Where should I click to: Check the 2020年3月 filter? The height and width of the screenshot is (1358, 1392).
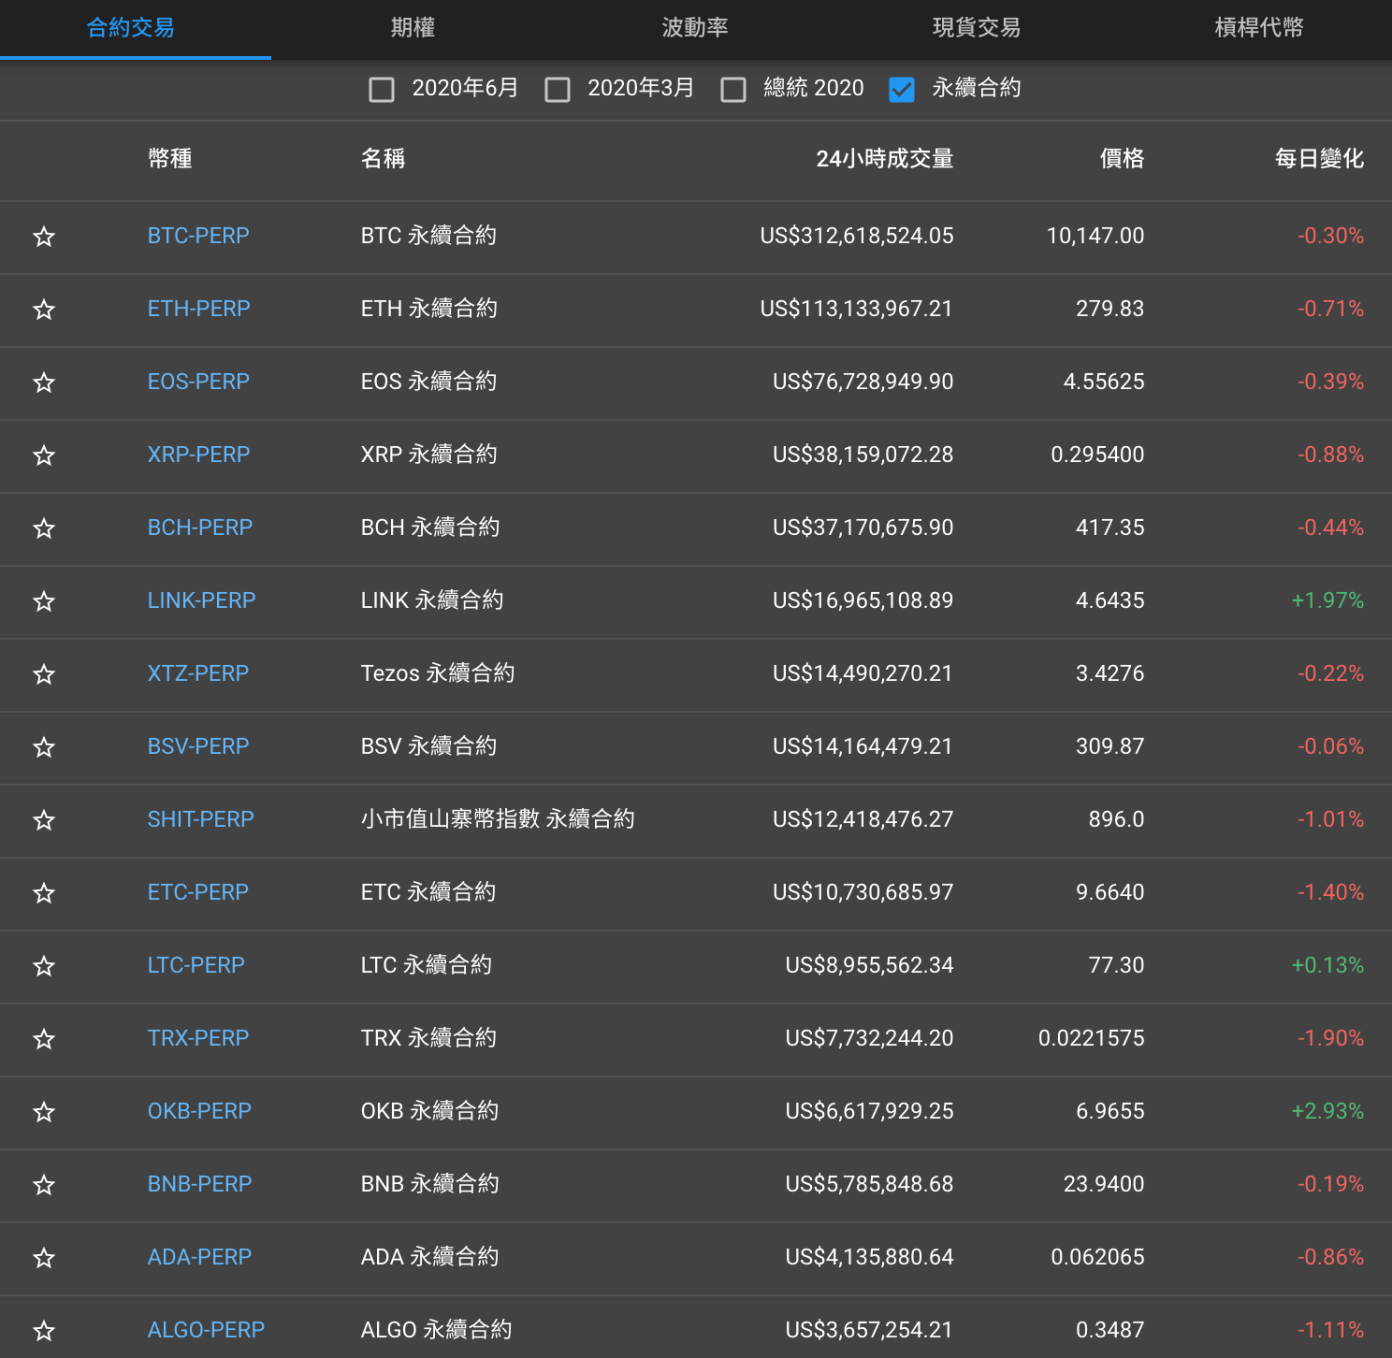pos(557,89)
